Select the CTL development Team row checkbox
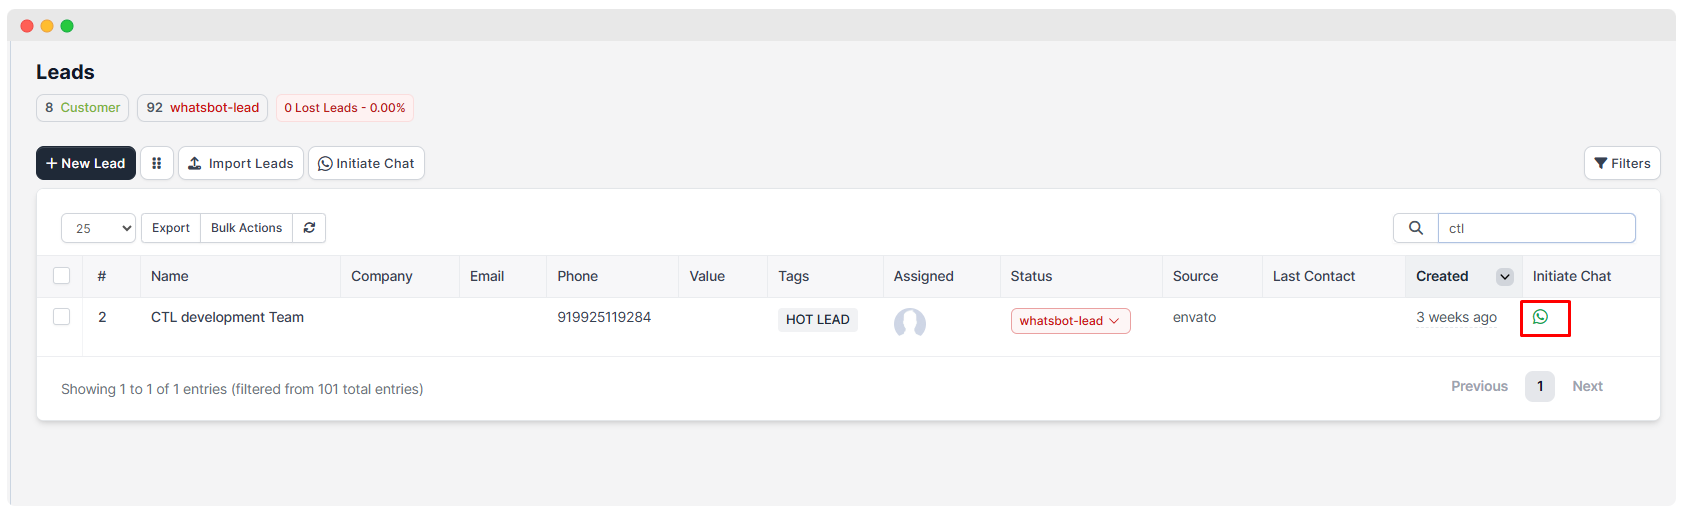 coord(62,317)
